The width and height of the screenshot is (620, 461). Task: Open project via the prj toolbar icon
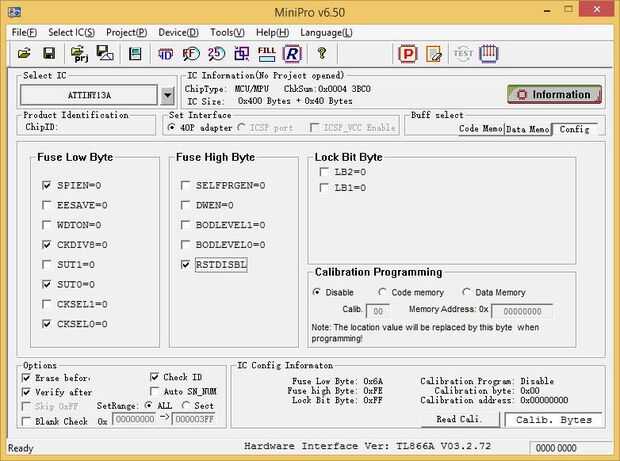pos(79,54)
